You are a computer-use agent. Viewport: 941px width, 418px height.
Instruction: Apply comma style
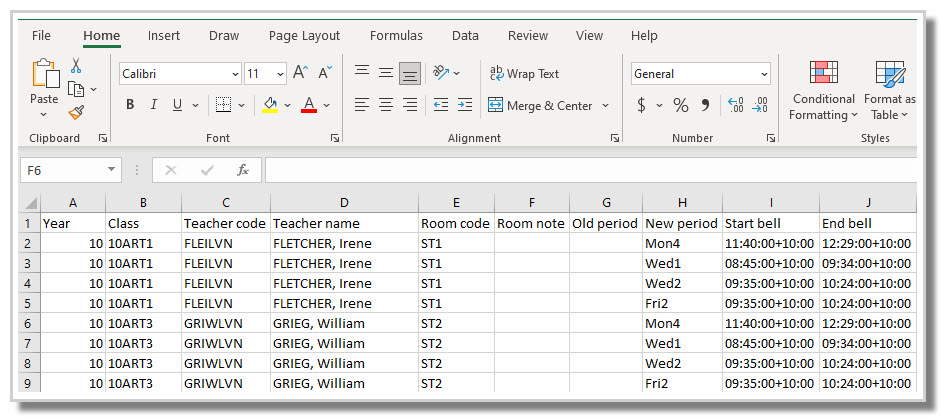point(706,106)
